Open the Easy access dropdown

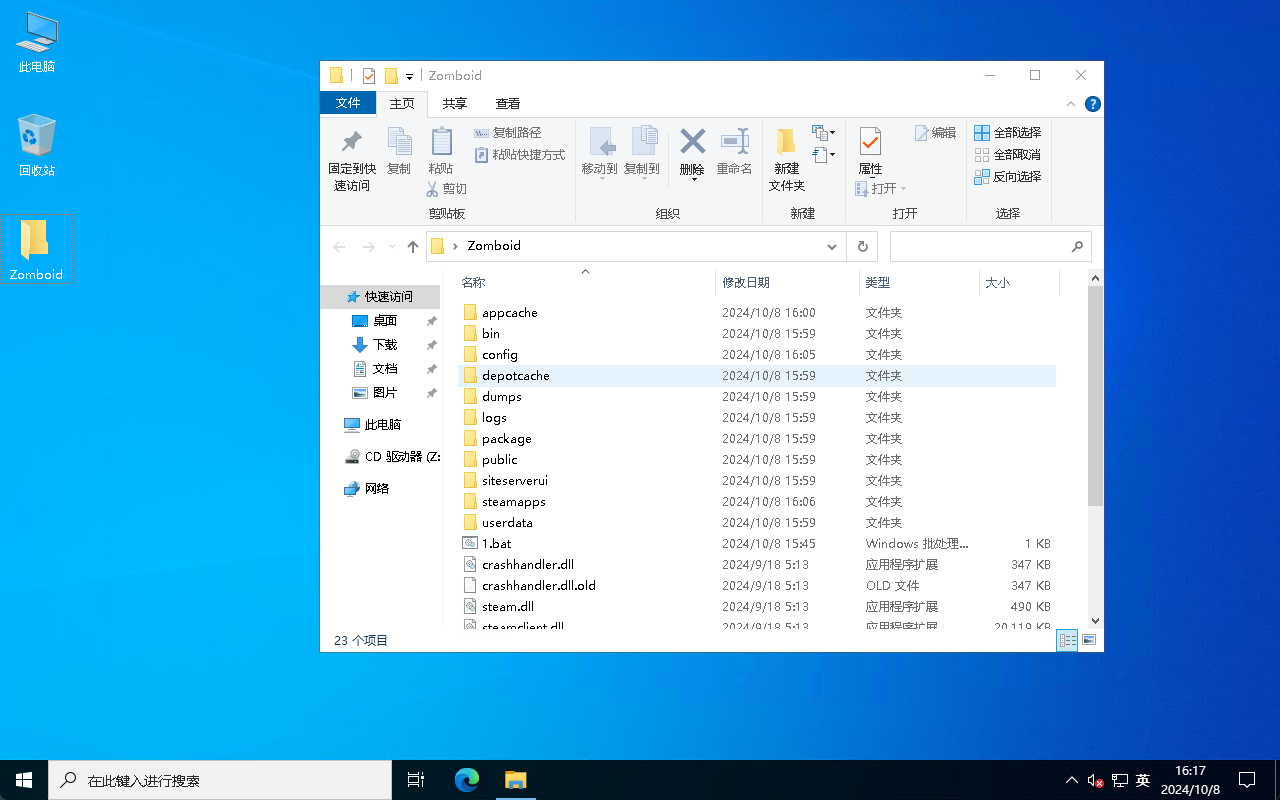(x=823, y=154)
